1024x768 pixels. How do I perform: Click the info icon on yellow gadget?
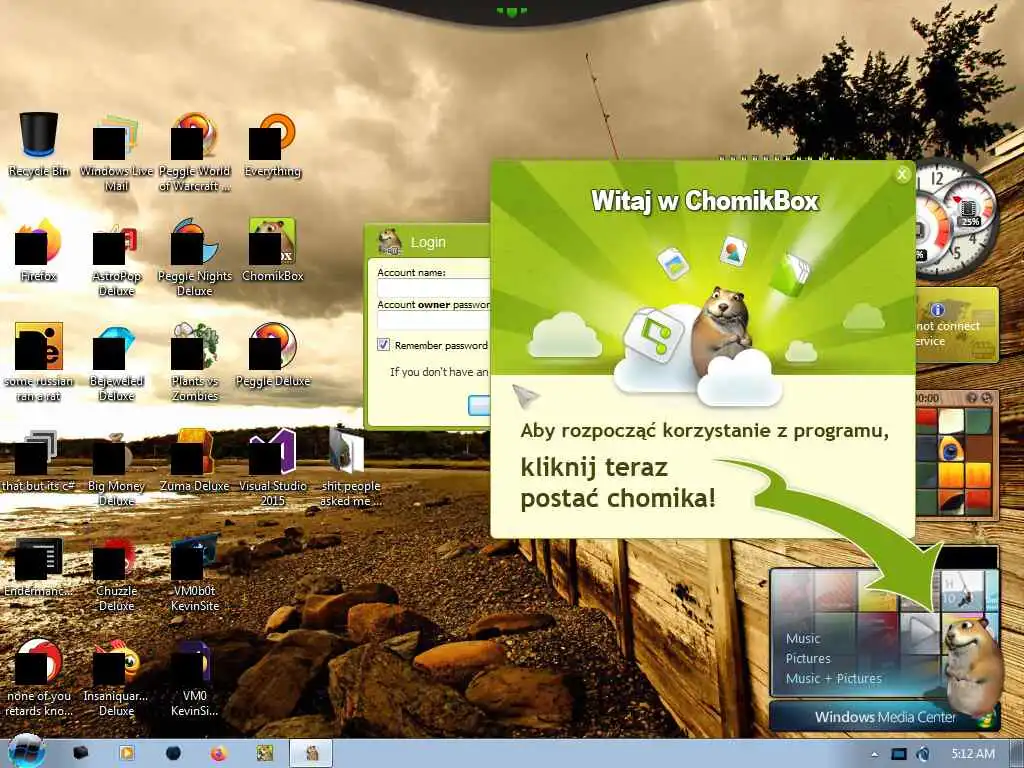(938, 310)
